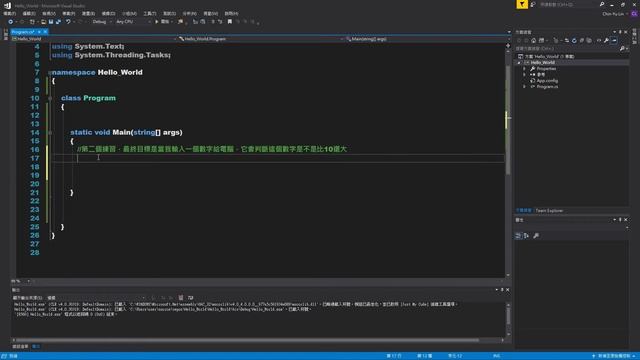Select App.config in Solution Explorer
The height and width of the screenshot is (360, 640).
tap(547, 81)
